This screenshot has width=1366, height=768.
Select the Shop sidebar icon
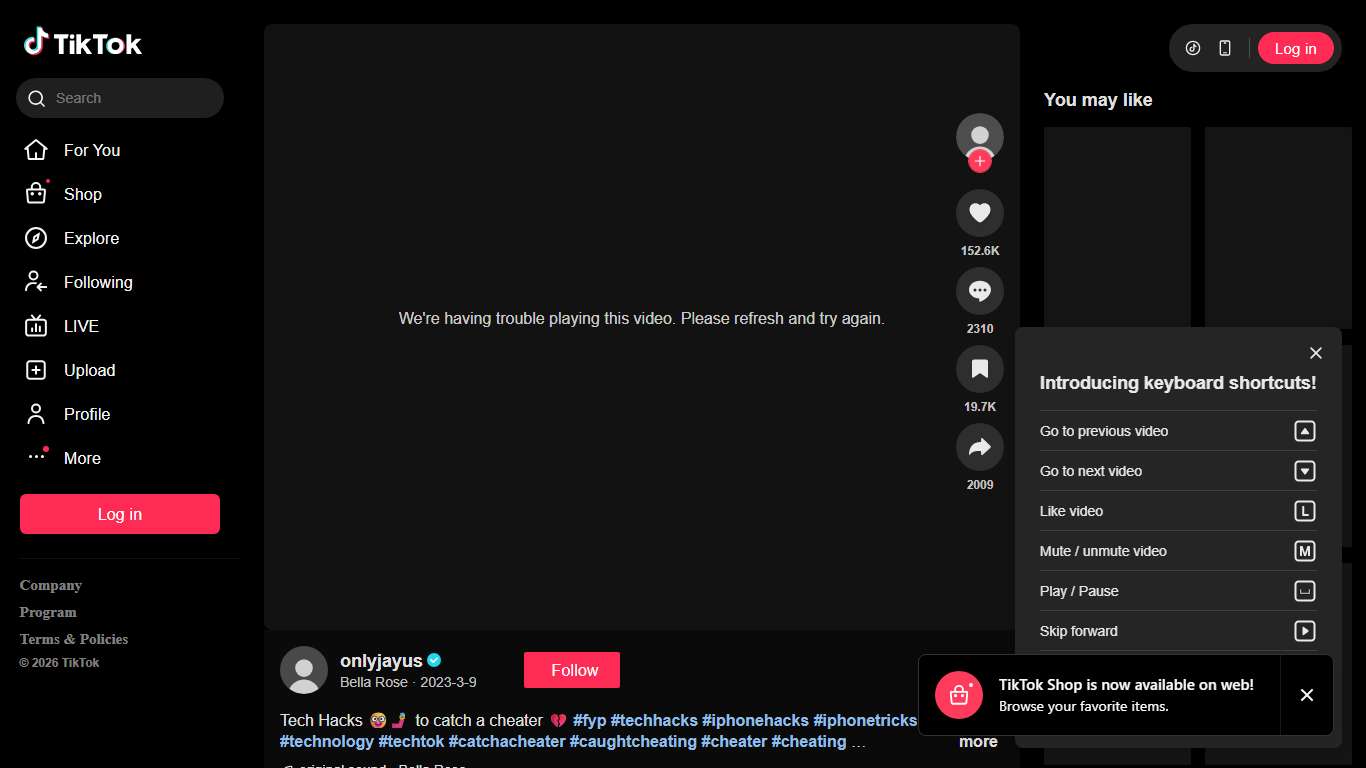[x=35, y=194]
